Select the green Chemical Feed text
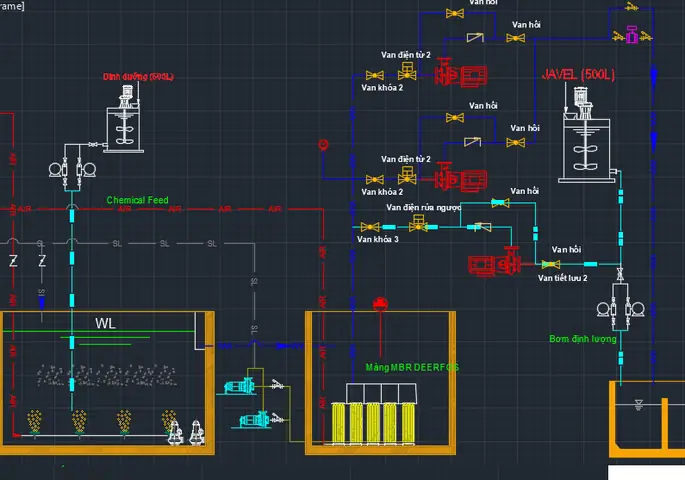 (x=137, y=200)
